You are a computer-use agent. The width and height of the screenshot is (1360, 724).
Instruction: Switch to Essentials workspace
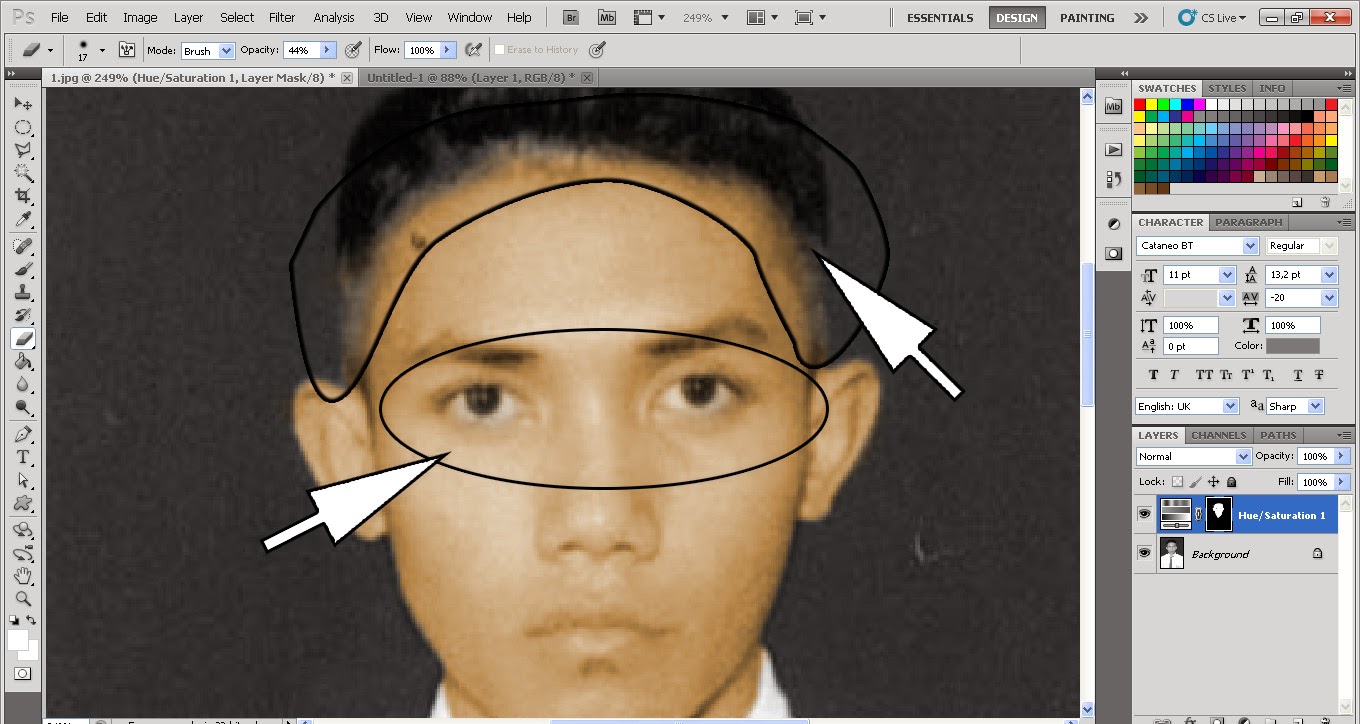pyautogui.click(x=940, y=18)
